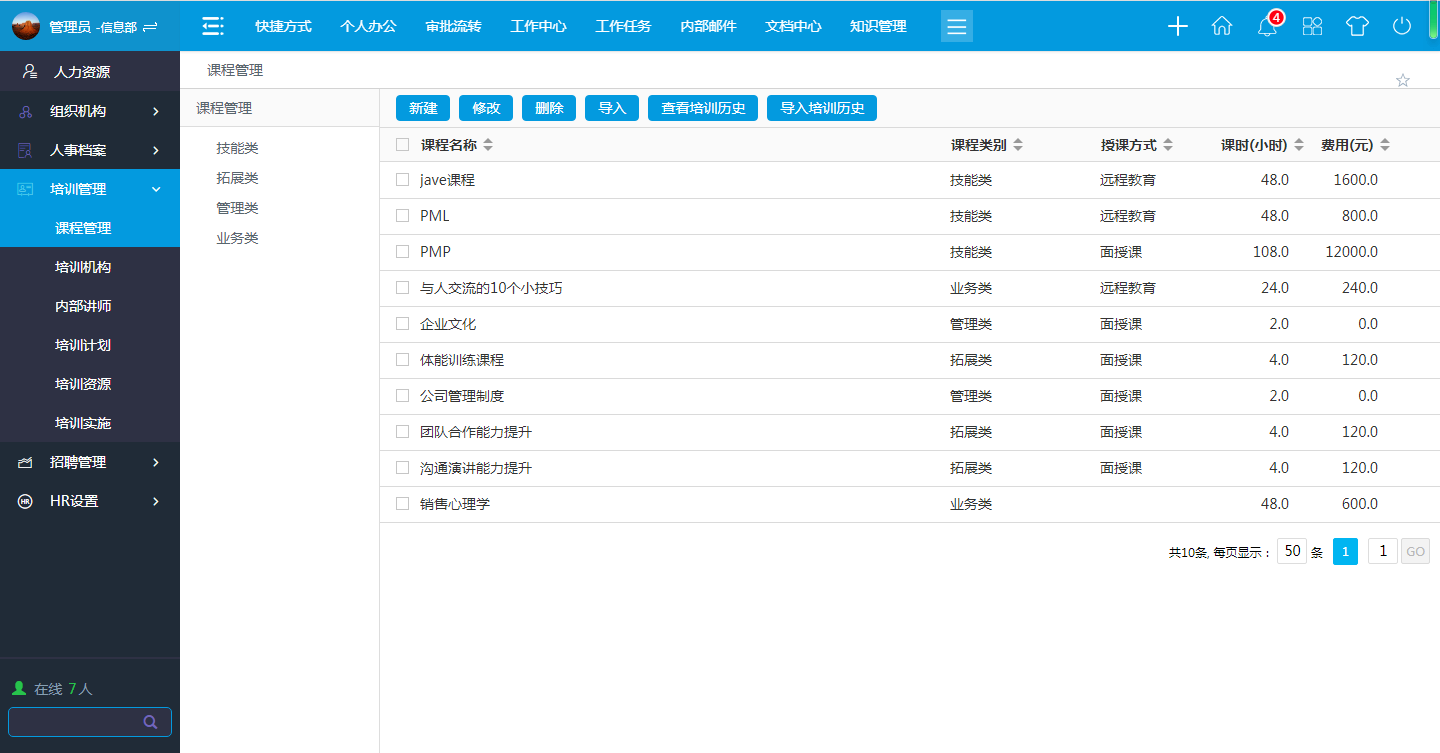
Task: Collapse the sidebar using the menu toggle icon
Action: [212, 26]
